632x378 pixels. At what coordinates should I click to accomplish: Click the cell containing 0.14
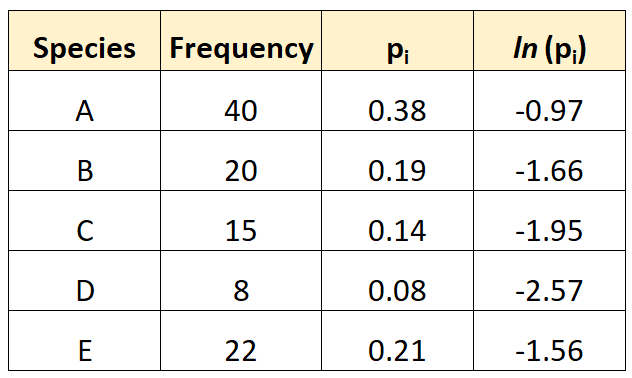tap(397, 220)
